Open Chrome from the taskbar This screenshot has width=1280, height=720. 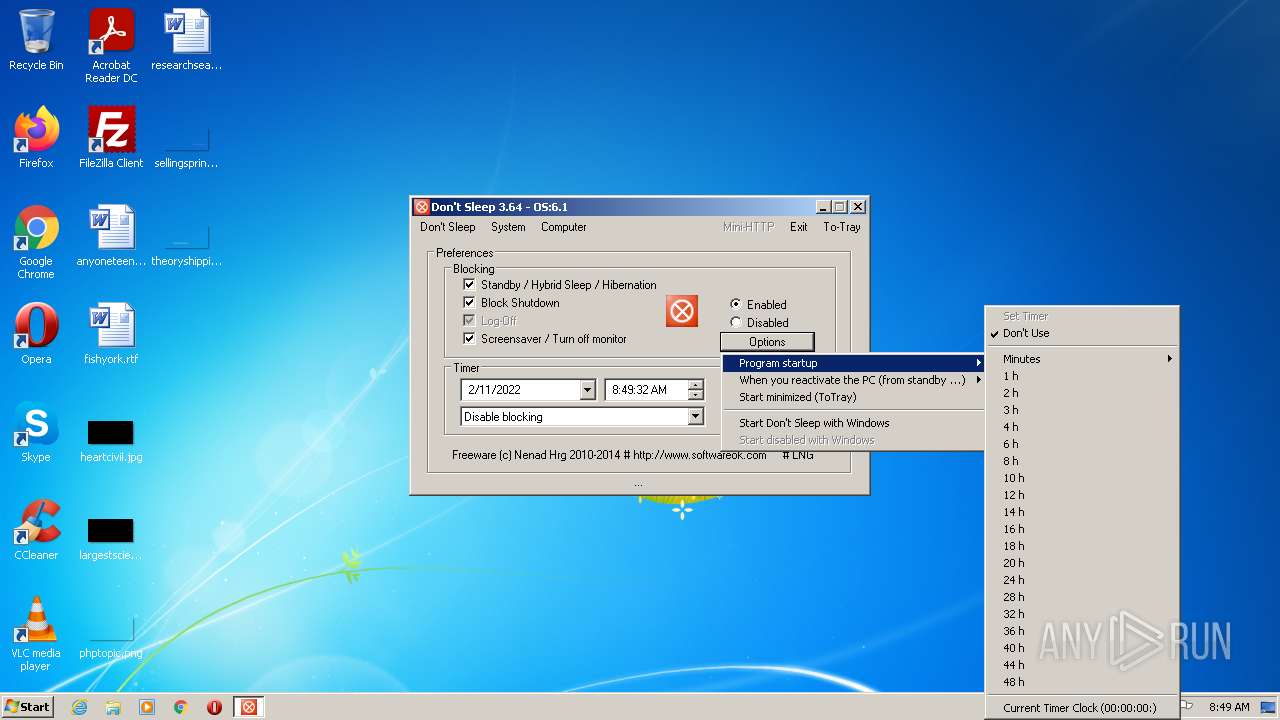pyautogui.click(x=181, y=707)
